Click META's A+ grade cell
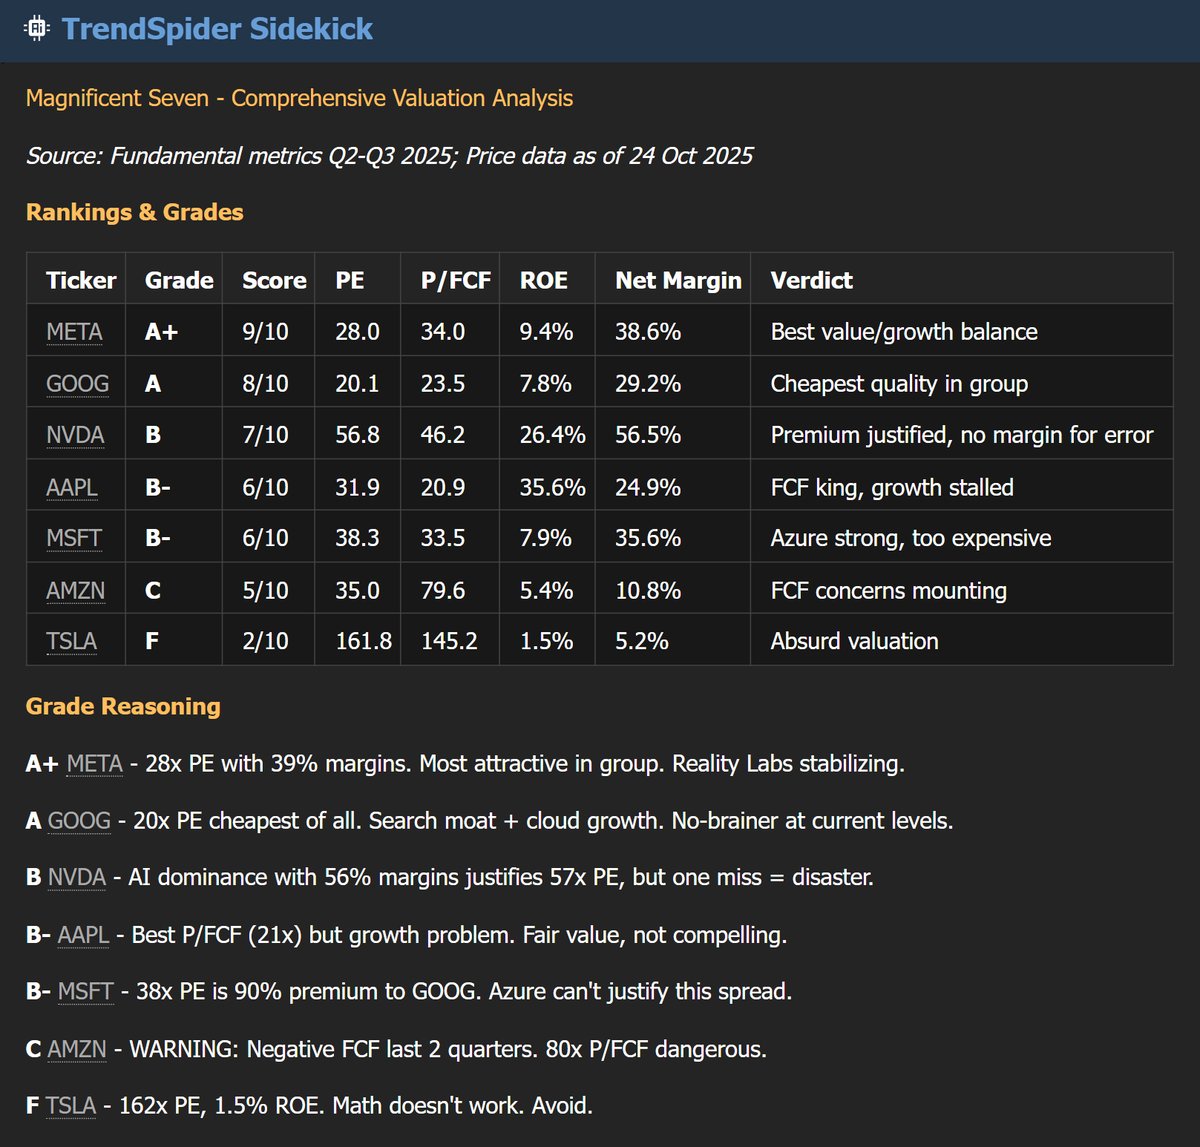 161,332
